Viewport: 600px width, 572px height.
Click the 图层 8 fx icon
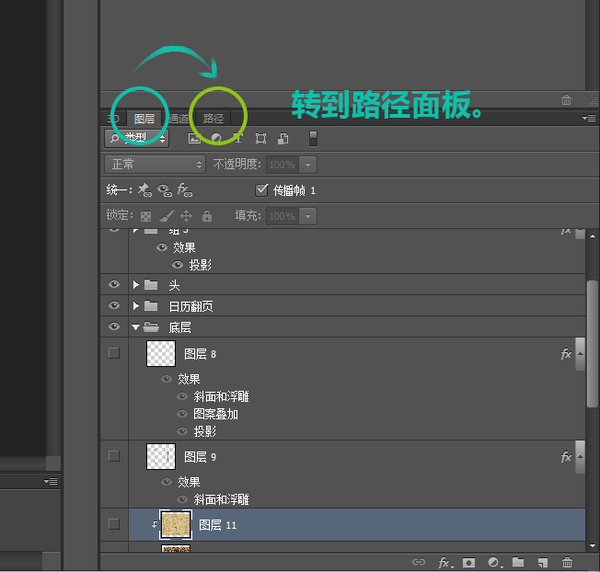[x=566, y=354]
